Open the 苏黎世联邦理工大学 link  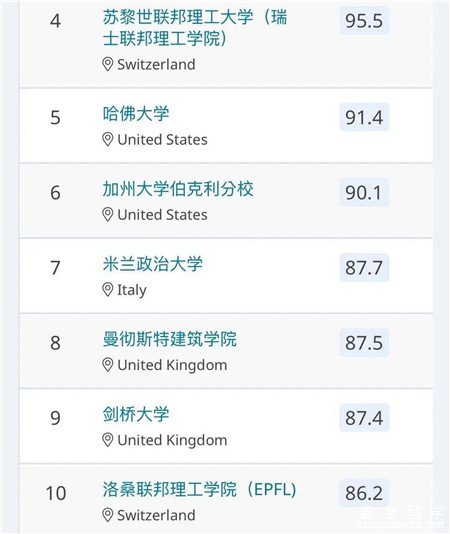(x=195, y=28)
